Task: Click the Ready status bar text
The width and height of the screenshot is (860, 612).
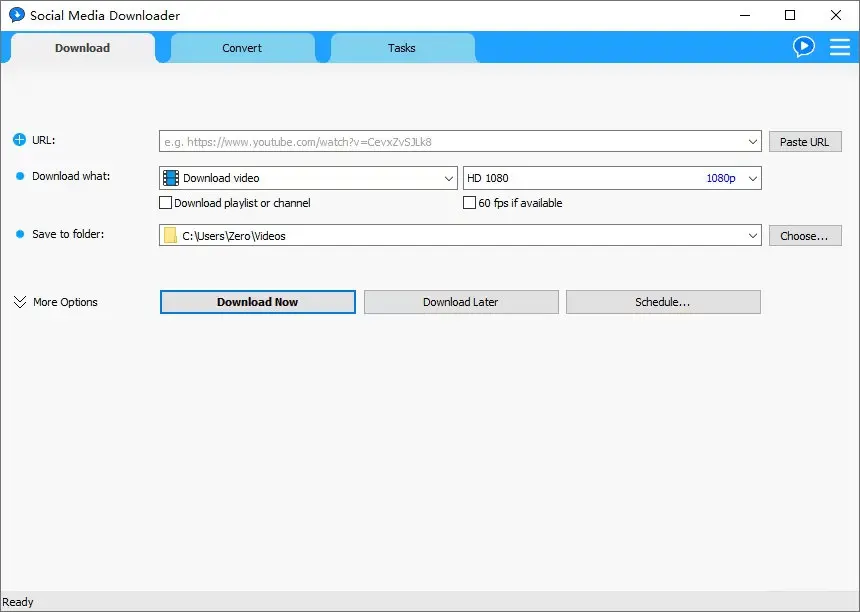Action: click(18, 602)
